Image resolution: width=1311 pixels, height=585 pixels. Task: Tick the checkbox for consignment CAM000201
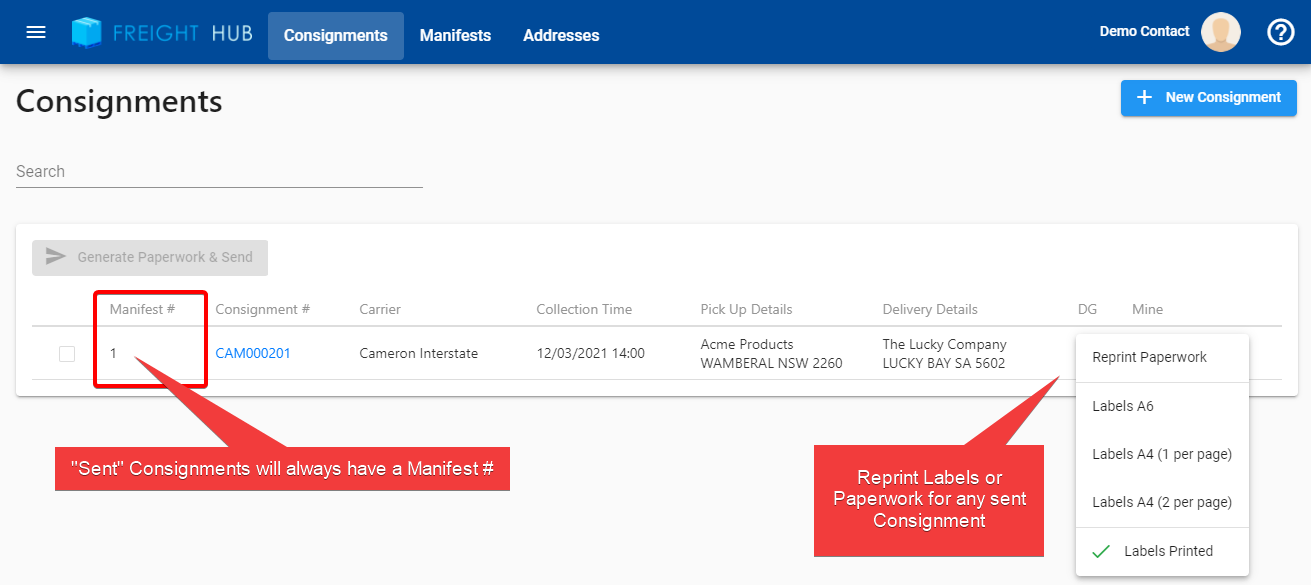67,353
